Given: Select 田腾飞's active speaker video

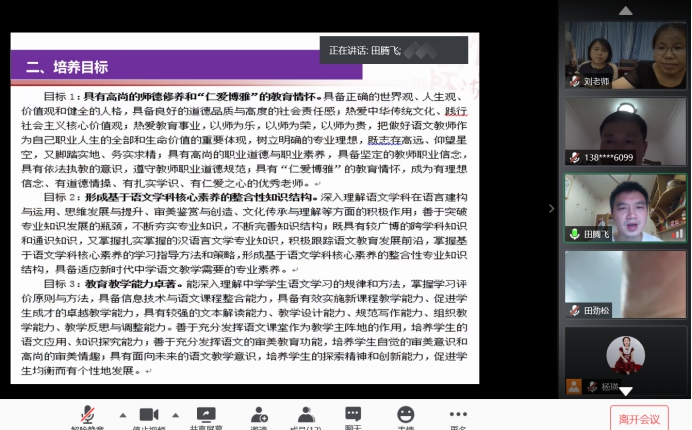Looking at the screenshot, I should coord(624,208).
